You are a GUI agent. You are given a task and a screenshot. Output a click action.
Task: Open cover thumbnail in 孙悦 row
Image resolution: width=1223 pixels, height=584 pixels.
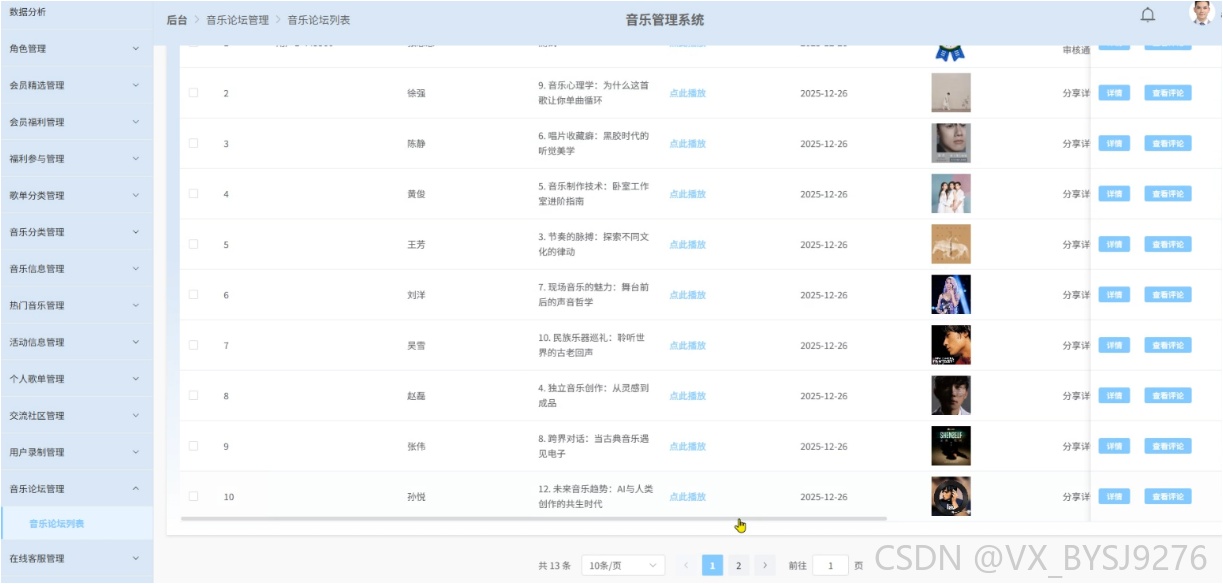[951, 496]
